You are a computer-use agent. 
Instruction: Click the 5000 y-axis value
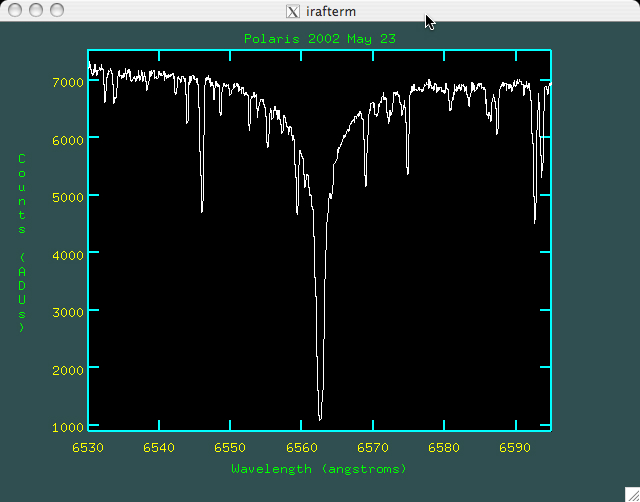[x=68, y=198]
